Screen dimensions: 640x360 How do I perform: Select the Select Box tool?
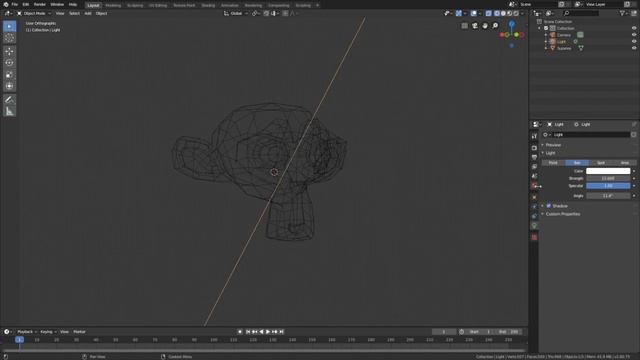9,27
